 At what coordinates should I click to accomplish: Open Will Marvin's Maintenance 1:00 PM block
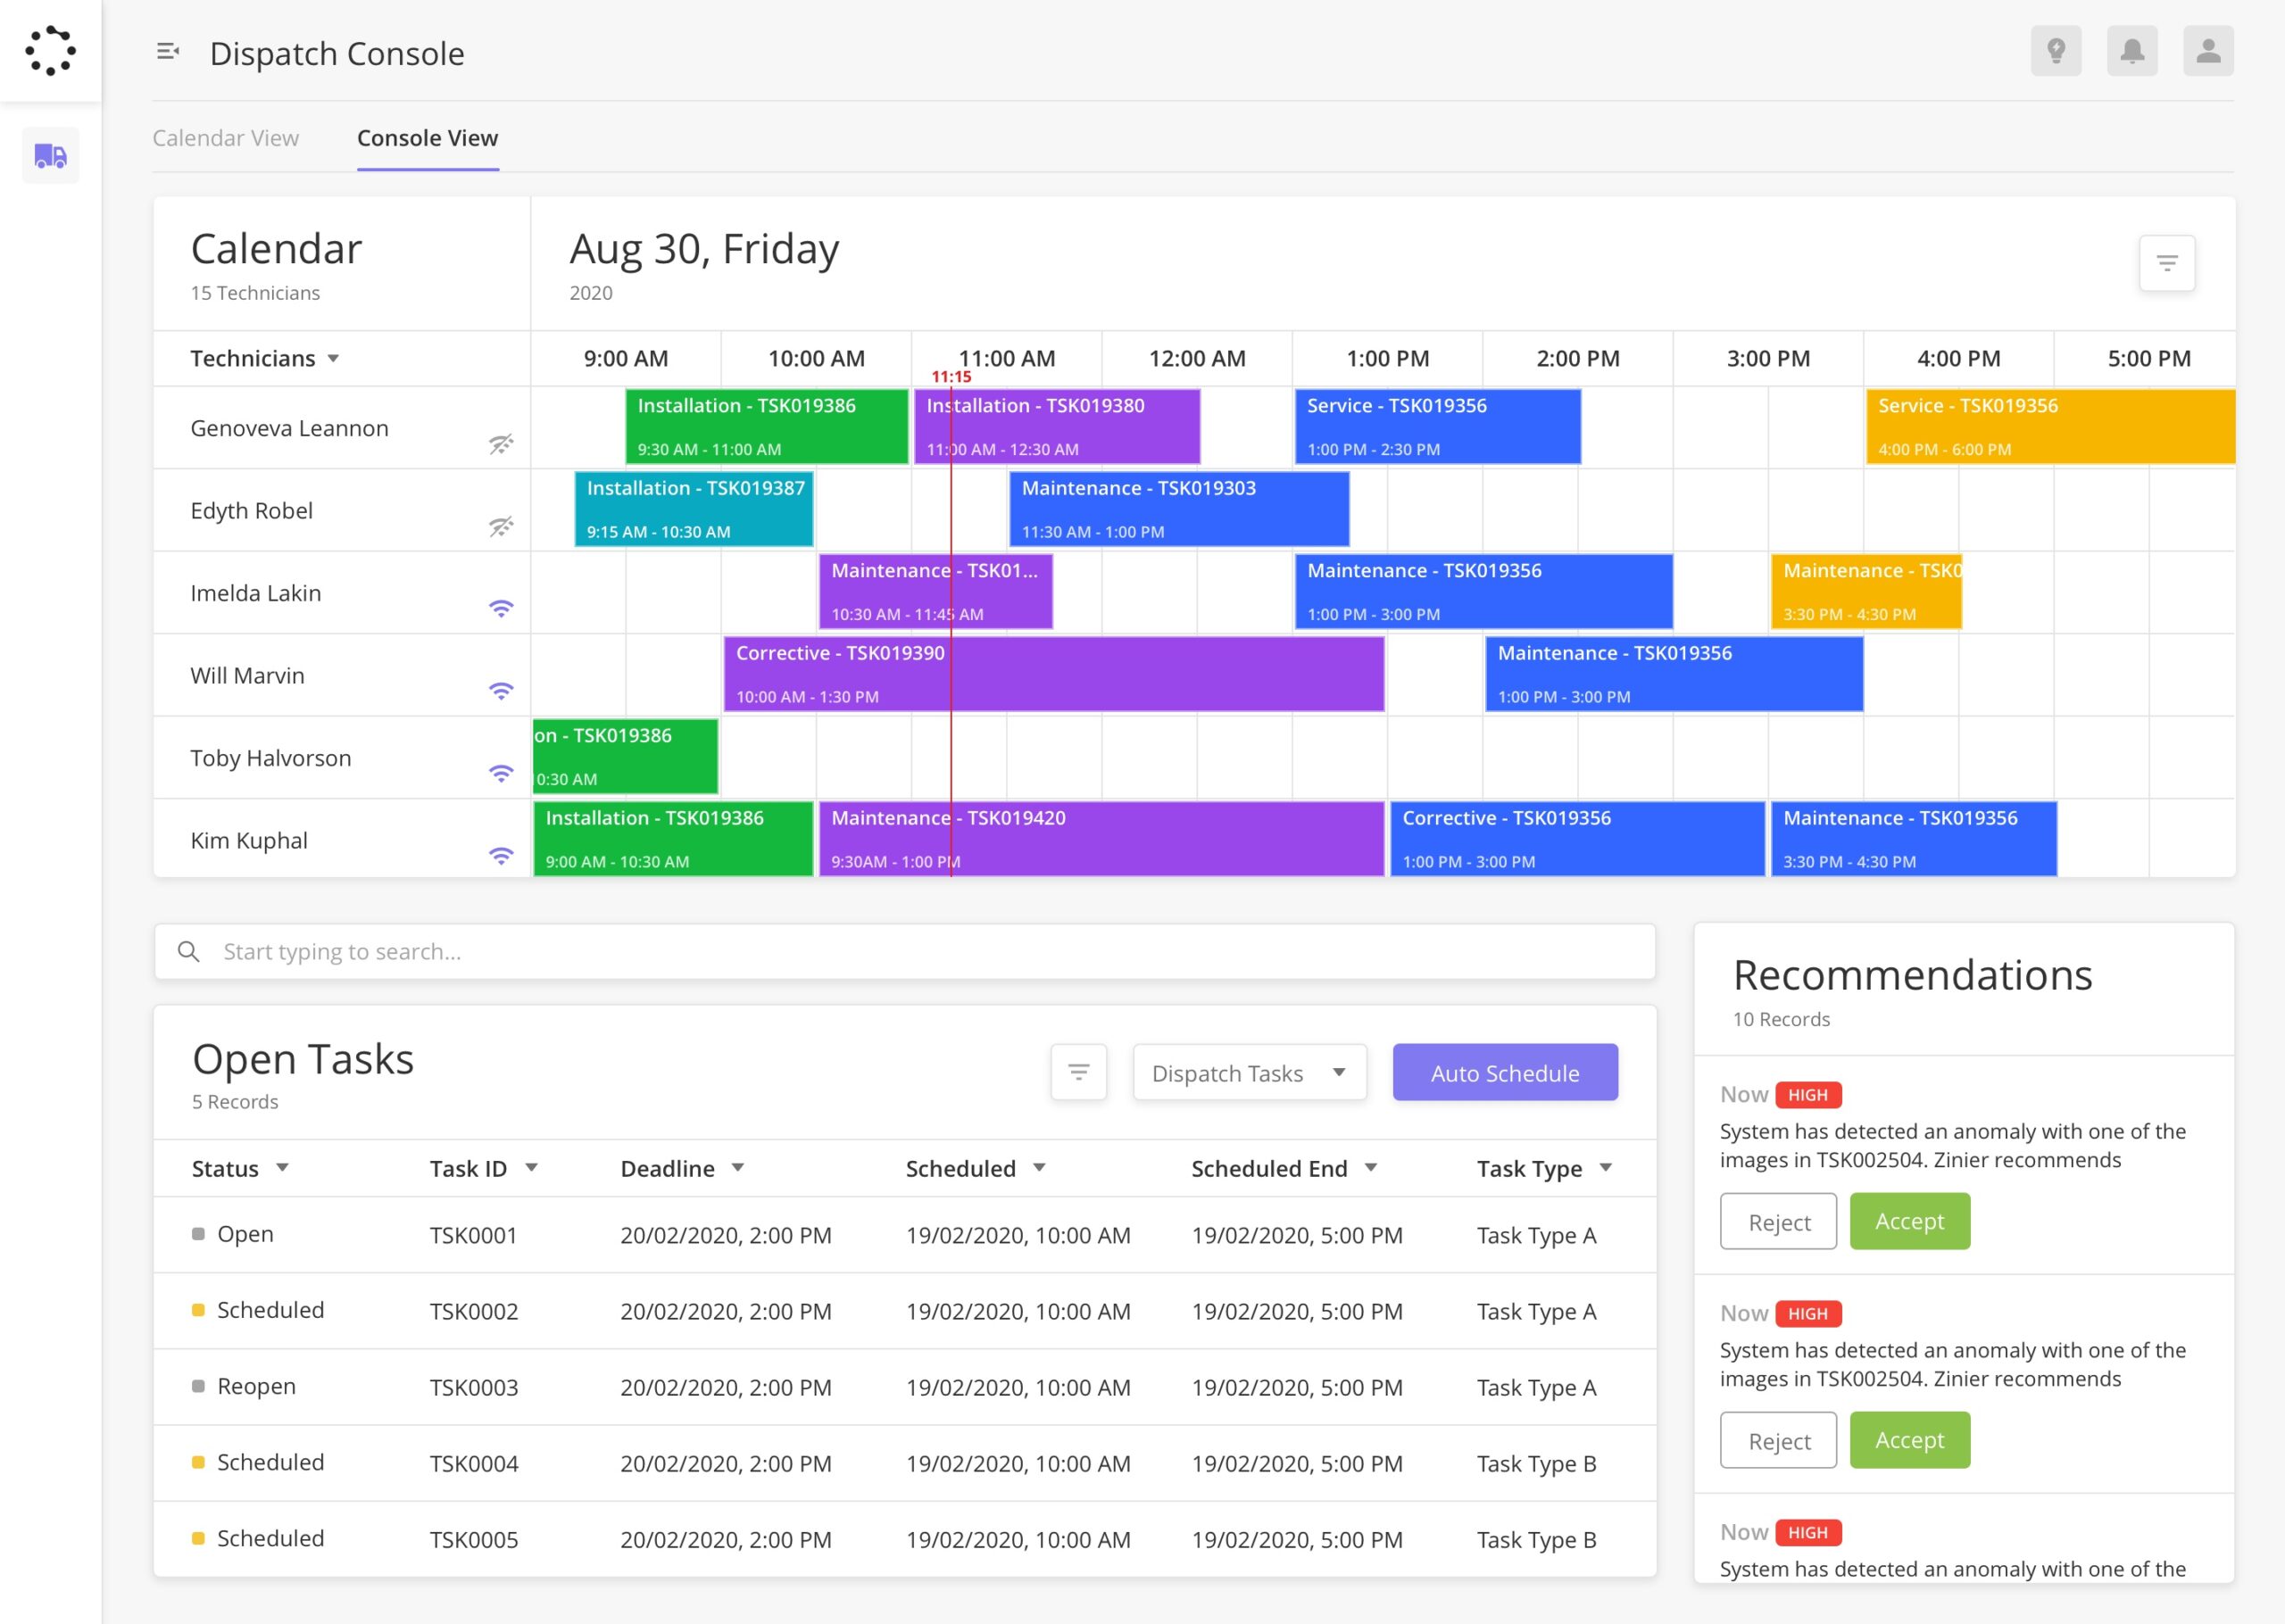click(1674, 674)
